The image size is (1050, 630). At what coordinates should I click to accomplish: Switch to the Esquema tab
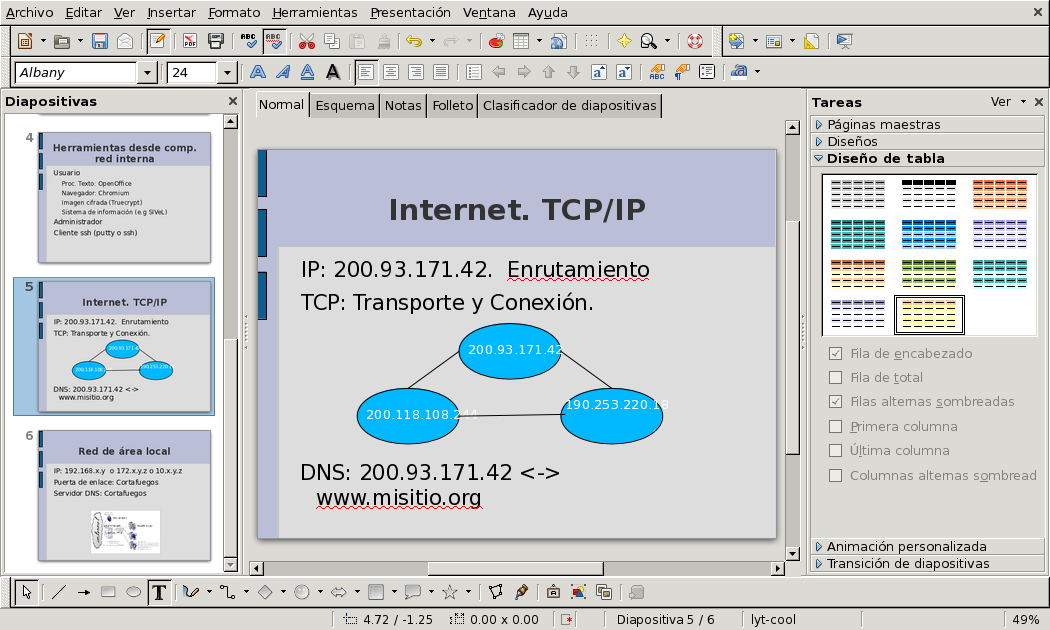click(344, 106)
